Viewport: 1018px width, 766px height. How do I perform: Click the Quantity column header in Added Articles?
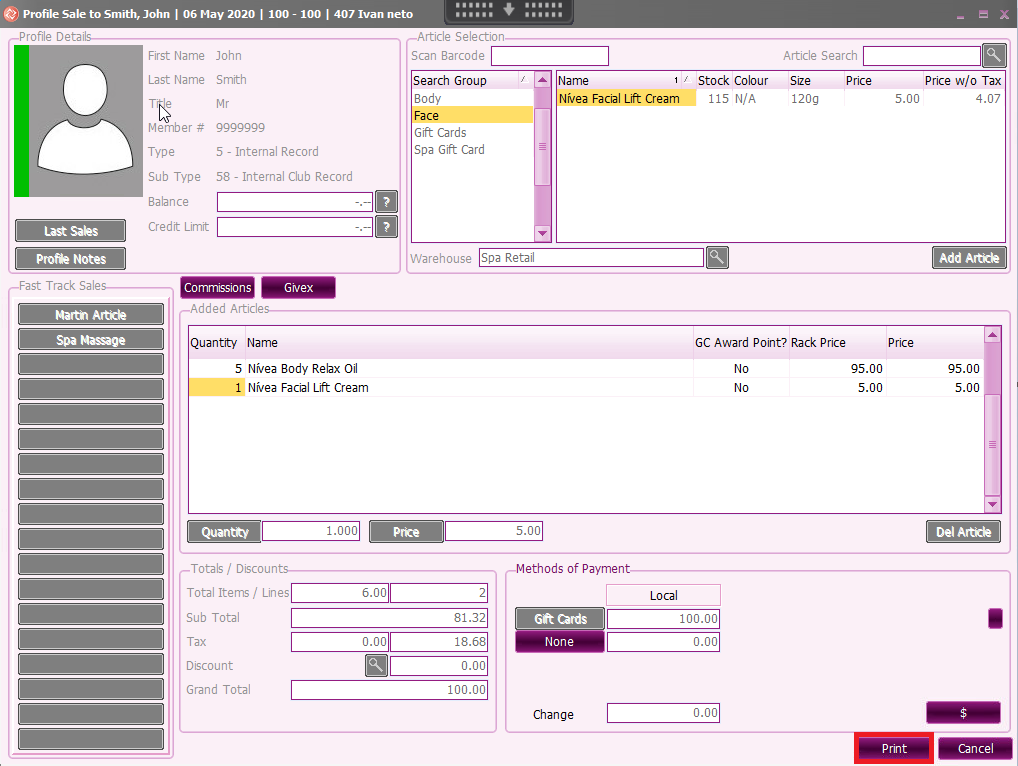click(217, 343)
